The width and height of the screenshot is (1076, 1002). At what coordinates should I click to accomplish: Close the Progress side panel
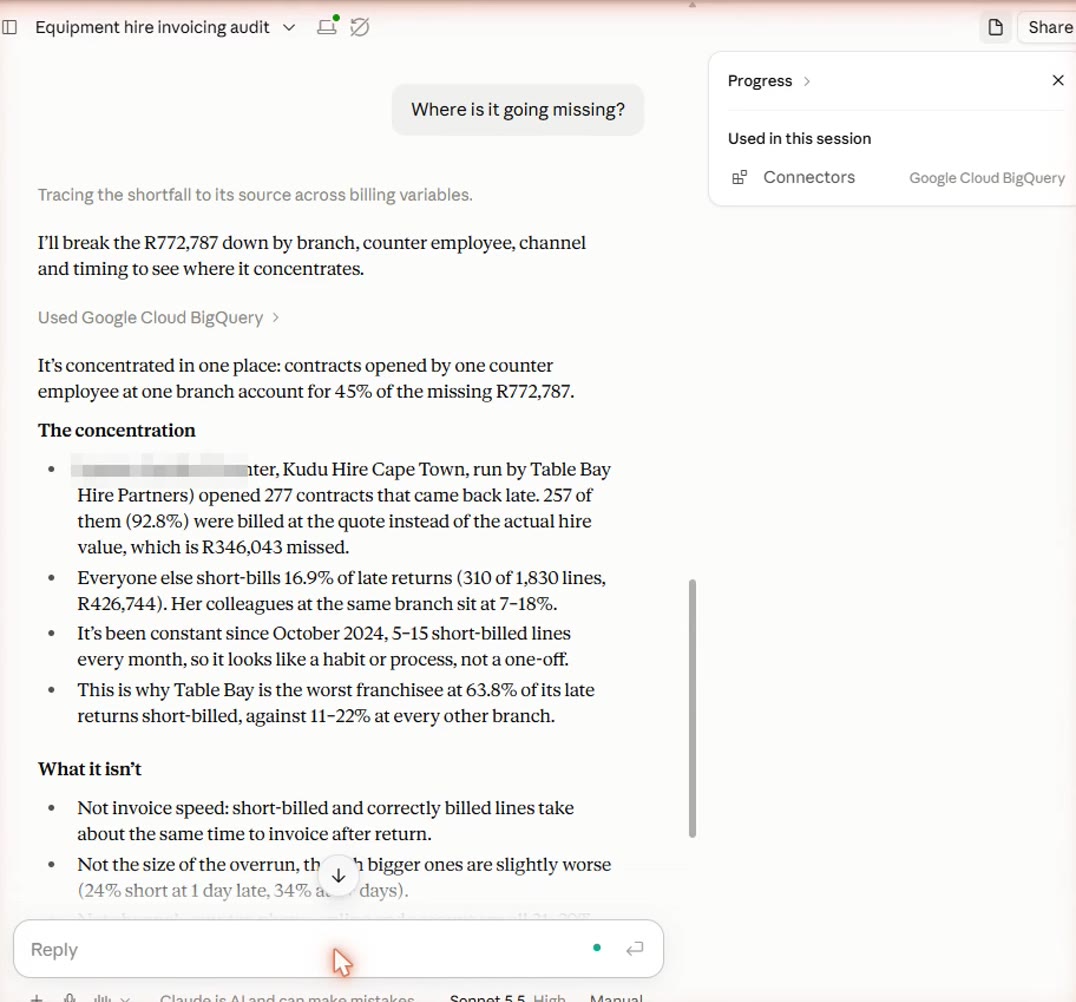[x=1057, y=80]
